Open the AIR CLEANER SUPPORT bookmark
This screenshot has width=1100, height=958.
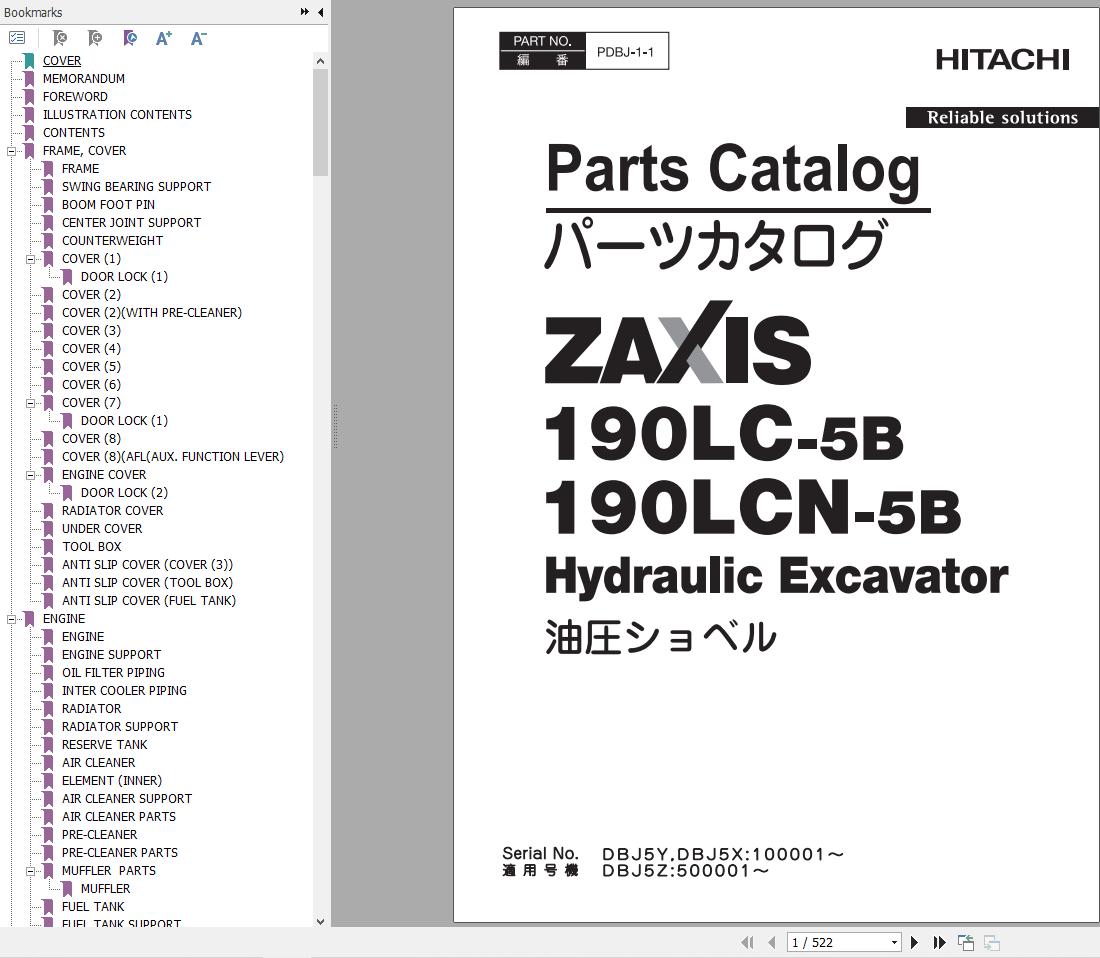coord(126,799)
